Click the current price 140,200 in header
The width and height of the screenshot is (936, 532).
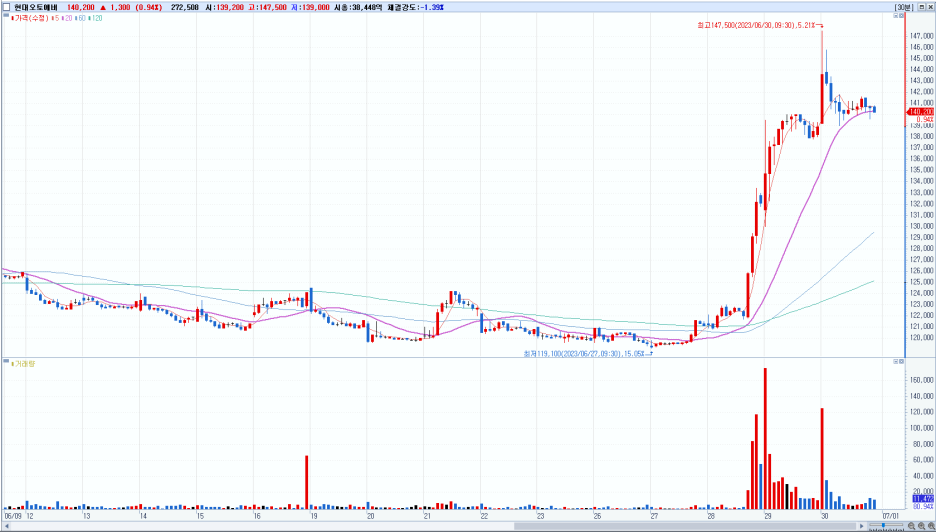click(x=81, y=8)
